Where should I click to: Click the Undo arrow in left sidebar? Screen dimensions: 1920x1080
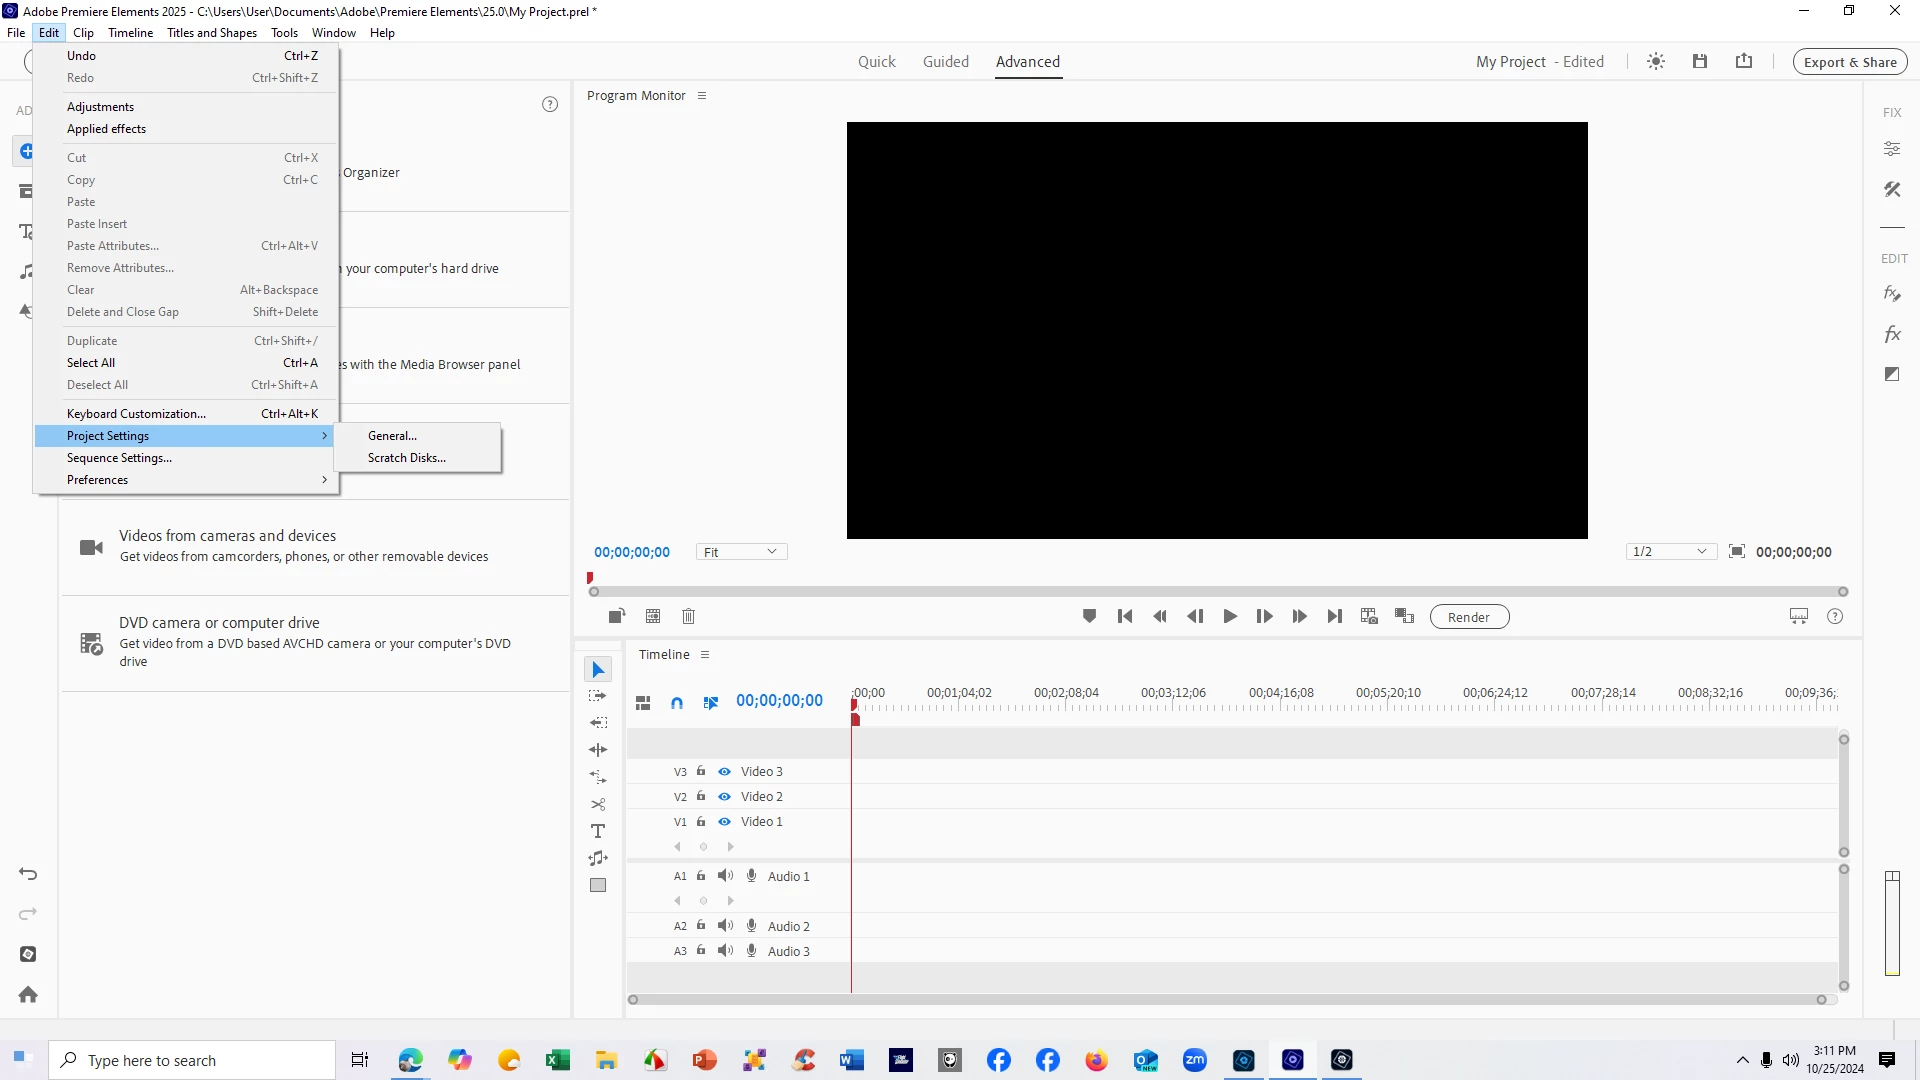coord(28,874)
